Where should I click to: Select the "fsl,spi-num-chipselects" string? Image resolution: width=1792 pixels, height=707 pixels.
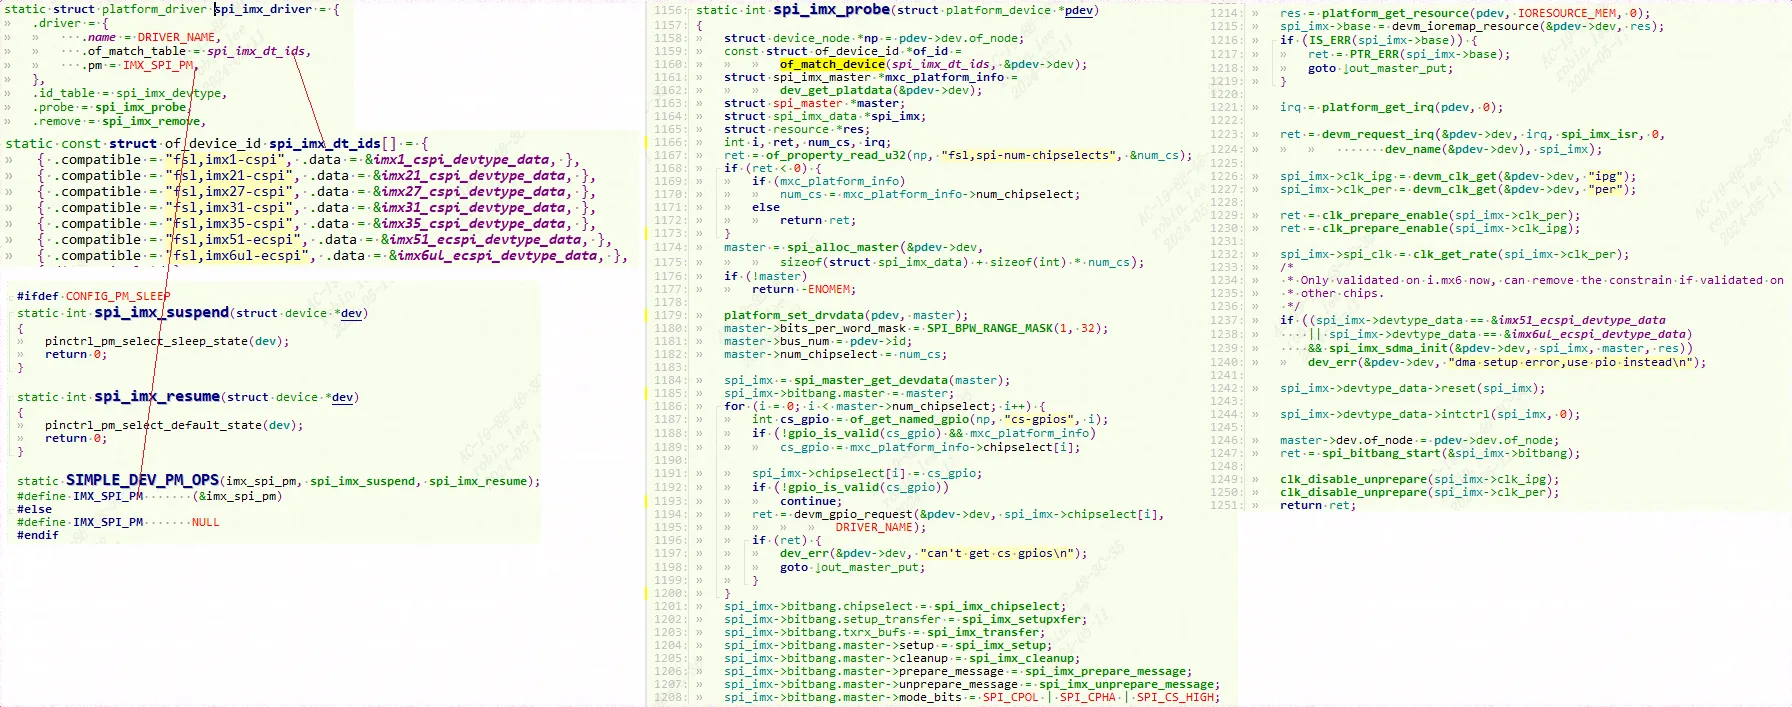(x=1030, y=155)
